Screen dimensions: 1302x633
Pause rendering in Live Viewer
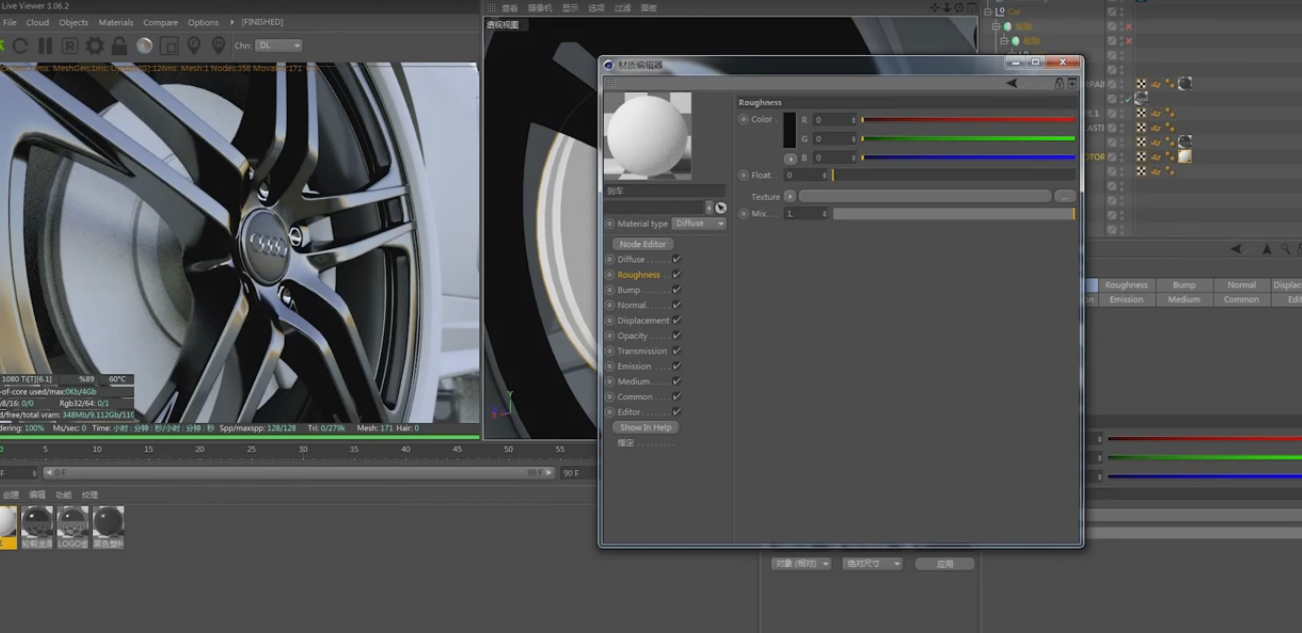[45, 46]
